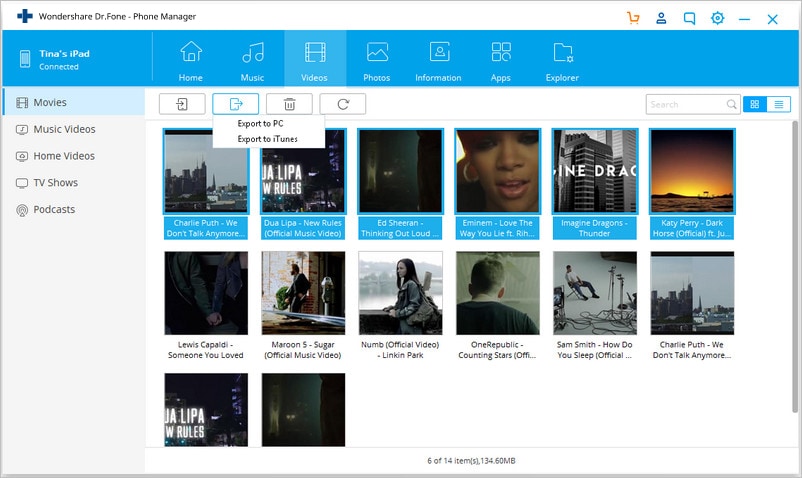Screen dimensions: 802x478
Task: Switch to the Music tab
Action: [253, 61]
